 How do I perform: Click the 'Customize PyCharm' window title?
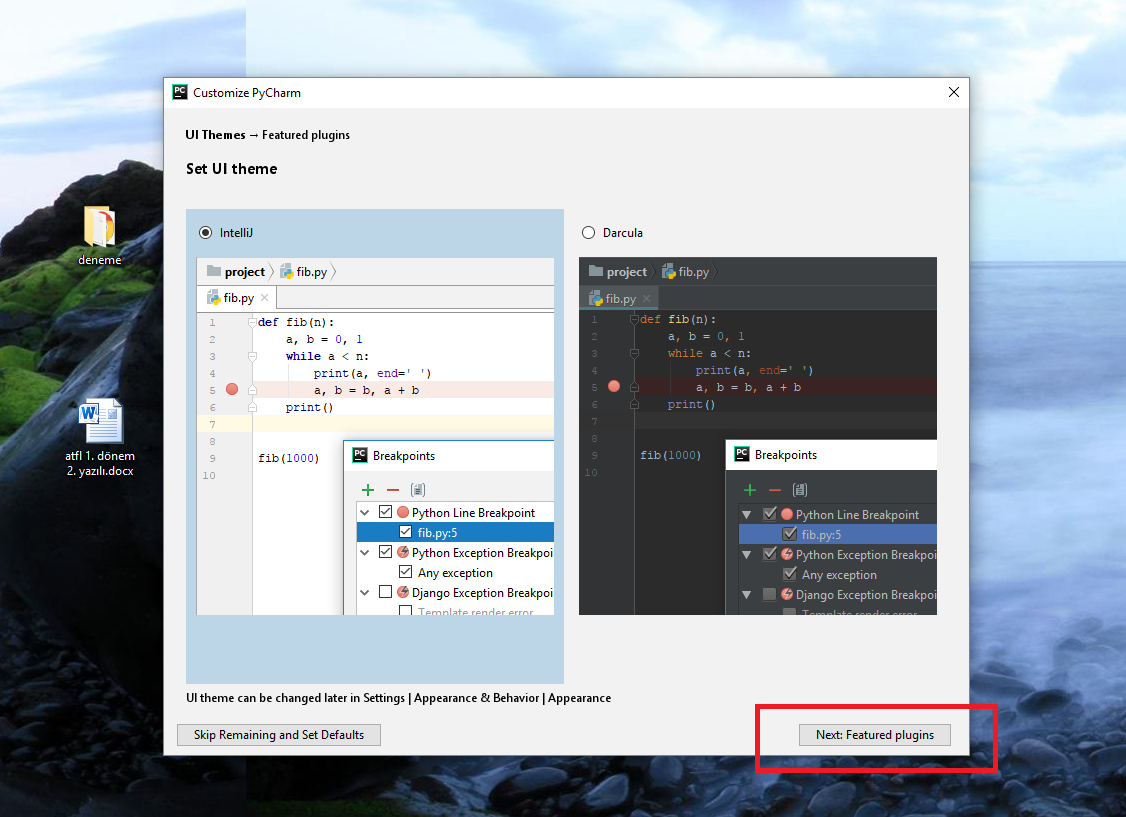point(247,93)
